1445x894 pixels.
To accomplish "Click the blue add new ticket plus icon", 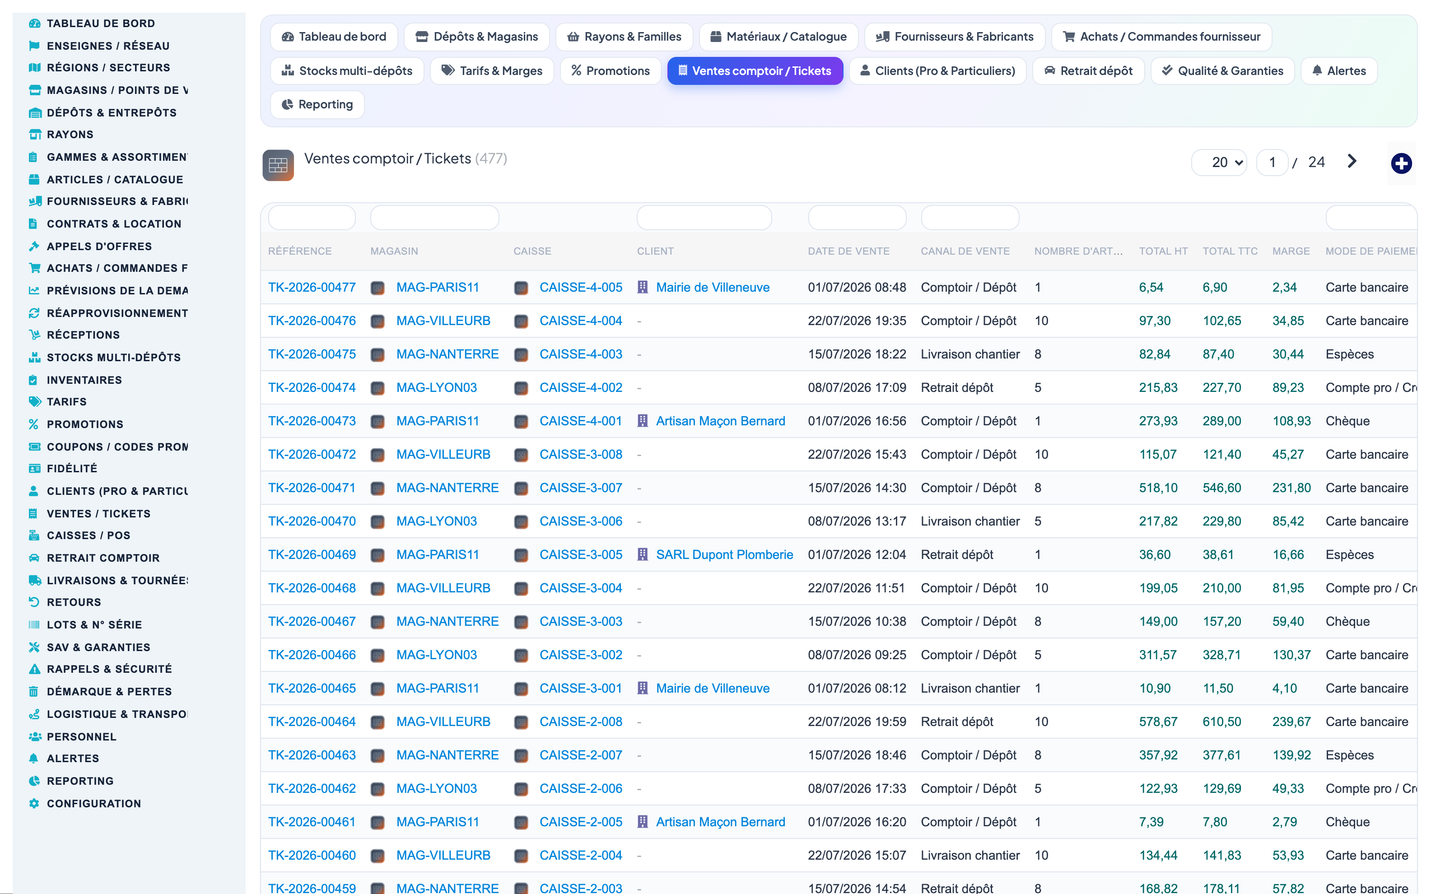I will pos(1401,163).
